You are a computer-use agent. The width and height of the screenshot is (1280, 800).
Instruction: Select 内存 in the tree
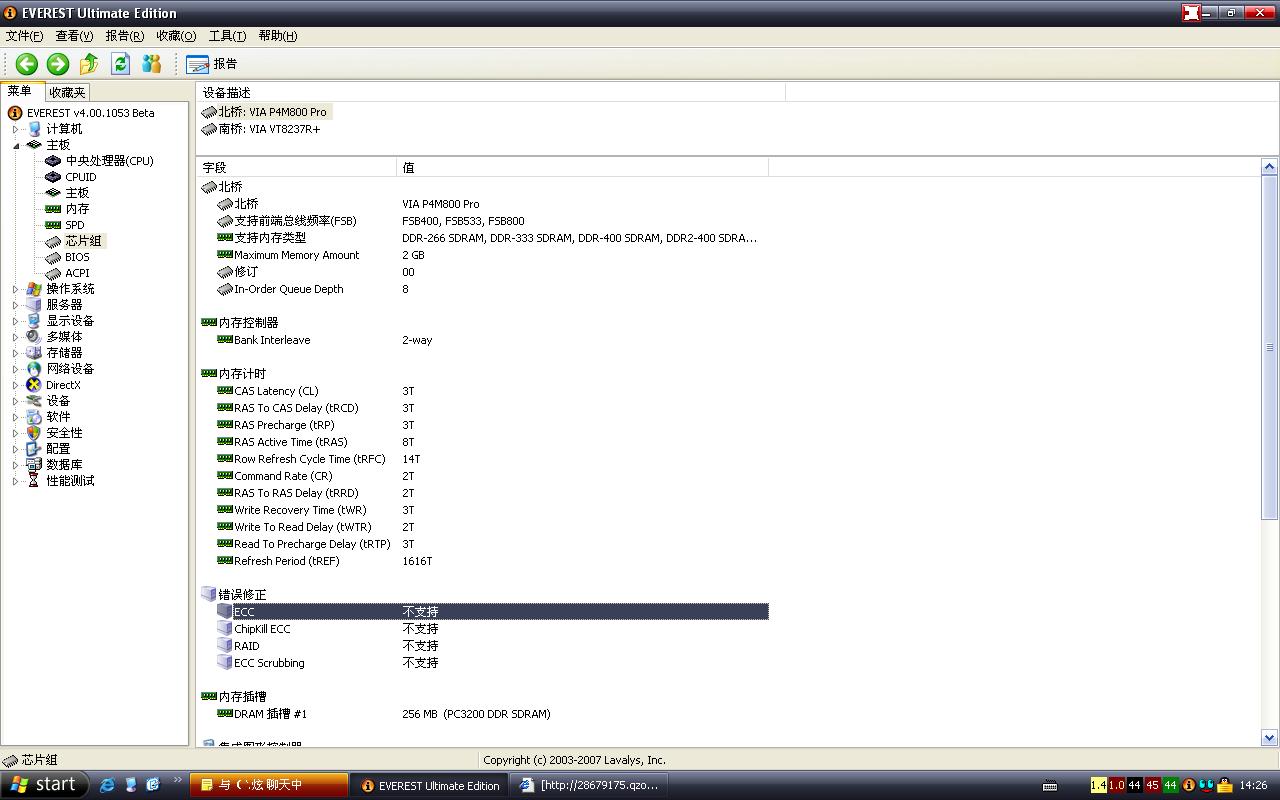(x=77, y=209)
